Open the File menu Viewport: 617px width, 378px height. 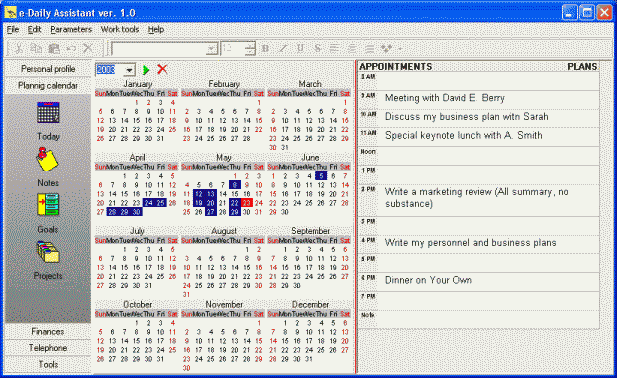pyautogui.click(x=13, y=30)
